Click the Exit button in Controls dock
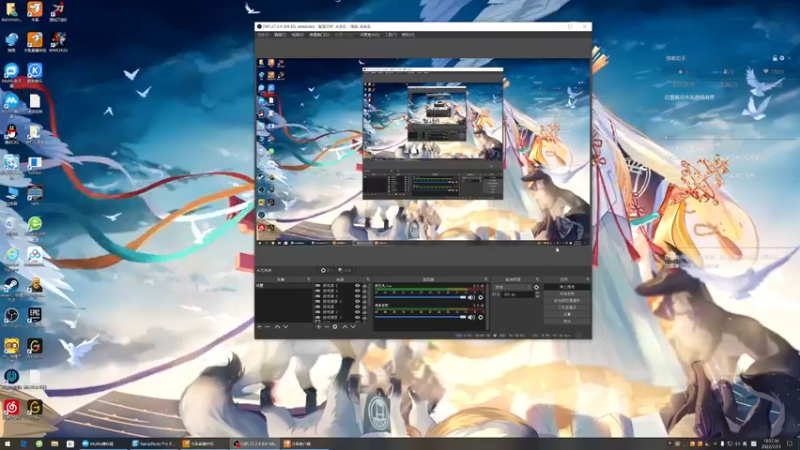 567,321
